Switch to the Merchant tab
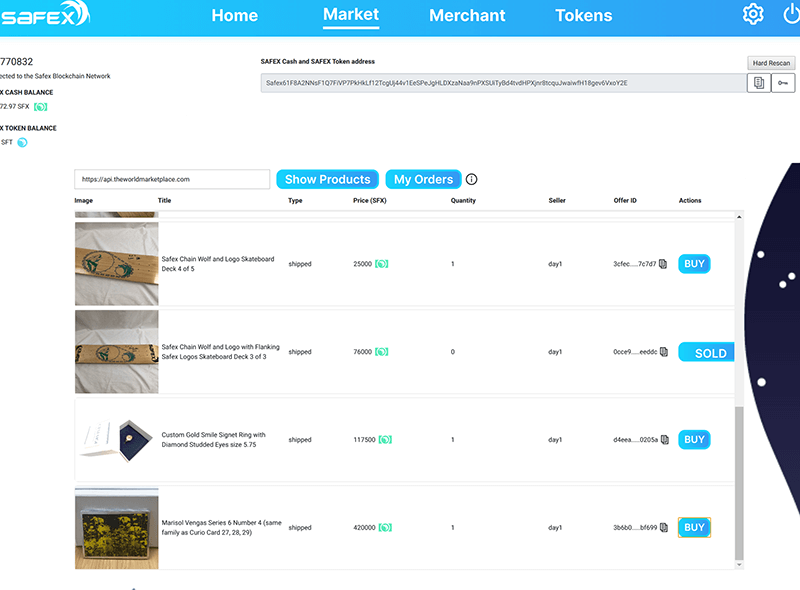The image size is (800, 590). pos(467,15)
